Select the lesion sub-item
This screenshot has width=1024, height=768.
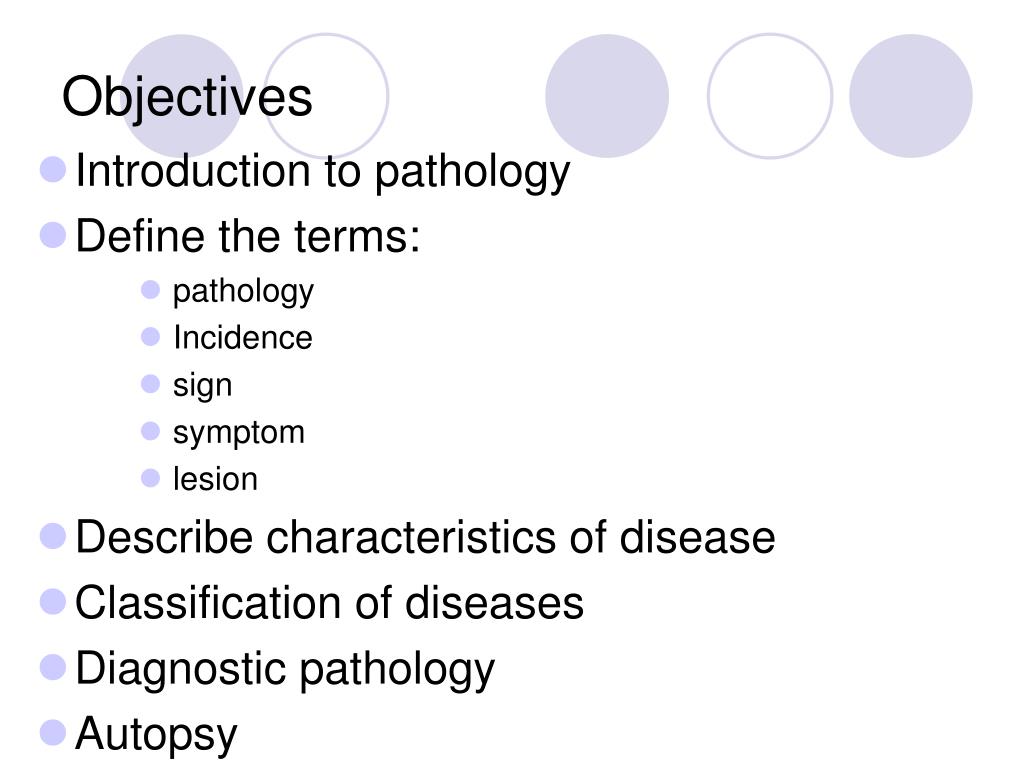215,479
